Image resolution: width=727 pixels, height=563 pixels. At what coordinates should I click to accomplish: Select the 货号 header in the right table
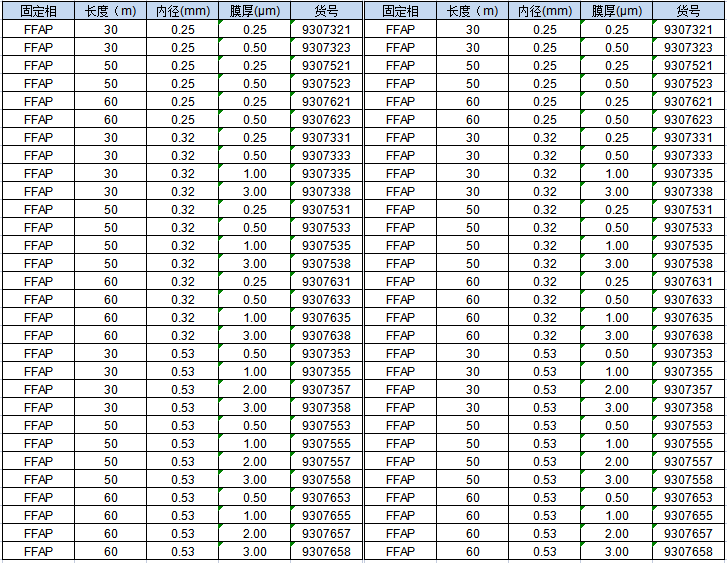pyautogui.click(x=689, y=11)
